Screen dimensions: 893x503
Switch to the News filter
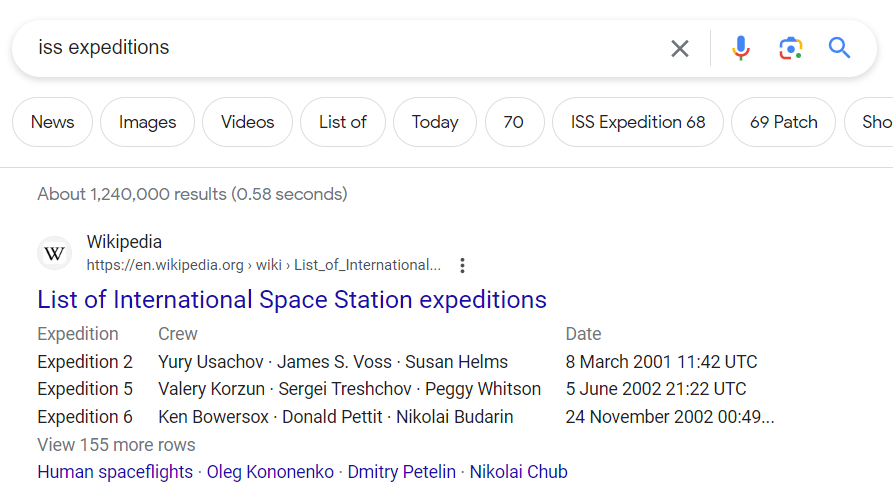click(x=52, y=122)
